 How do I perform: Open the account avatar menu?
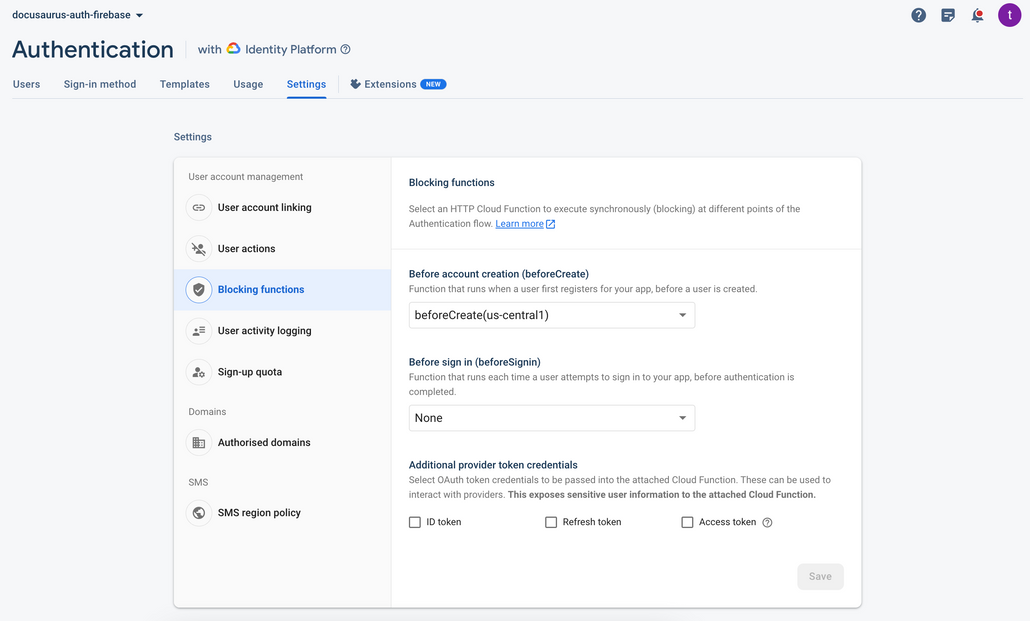[x=1009, y=15]
